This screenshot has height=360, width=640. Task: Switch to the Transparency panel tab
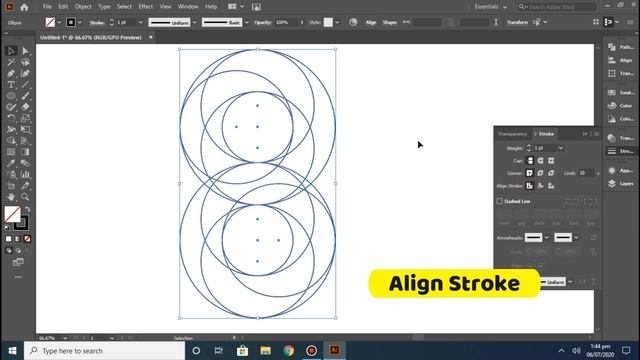pos(512,134)
